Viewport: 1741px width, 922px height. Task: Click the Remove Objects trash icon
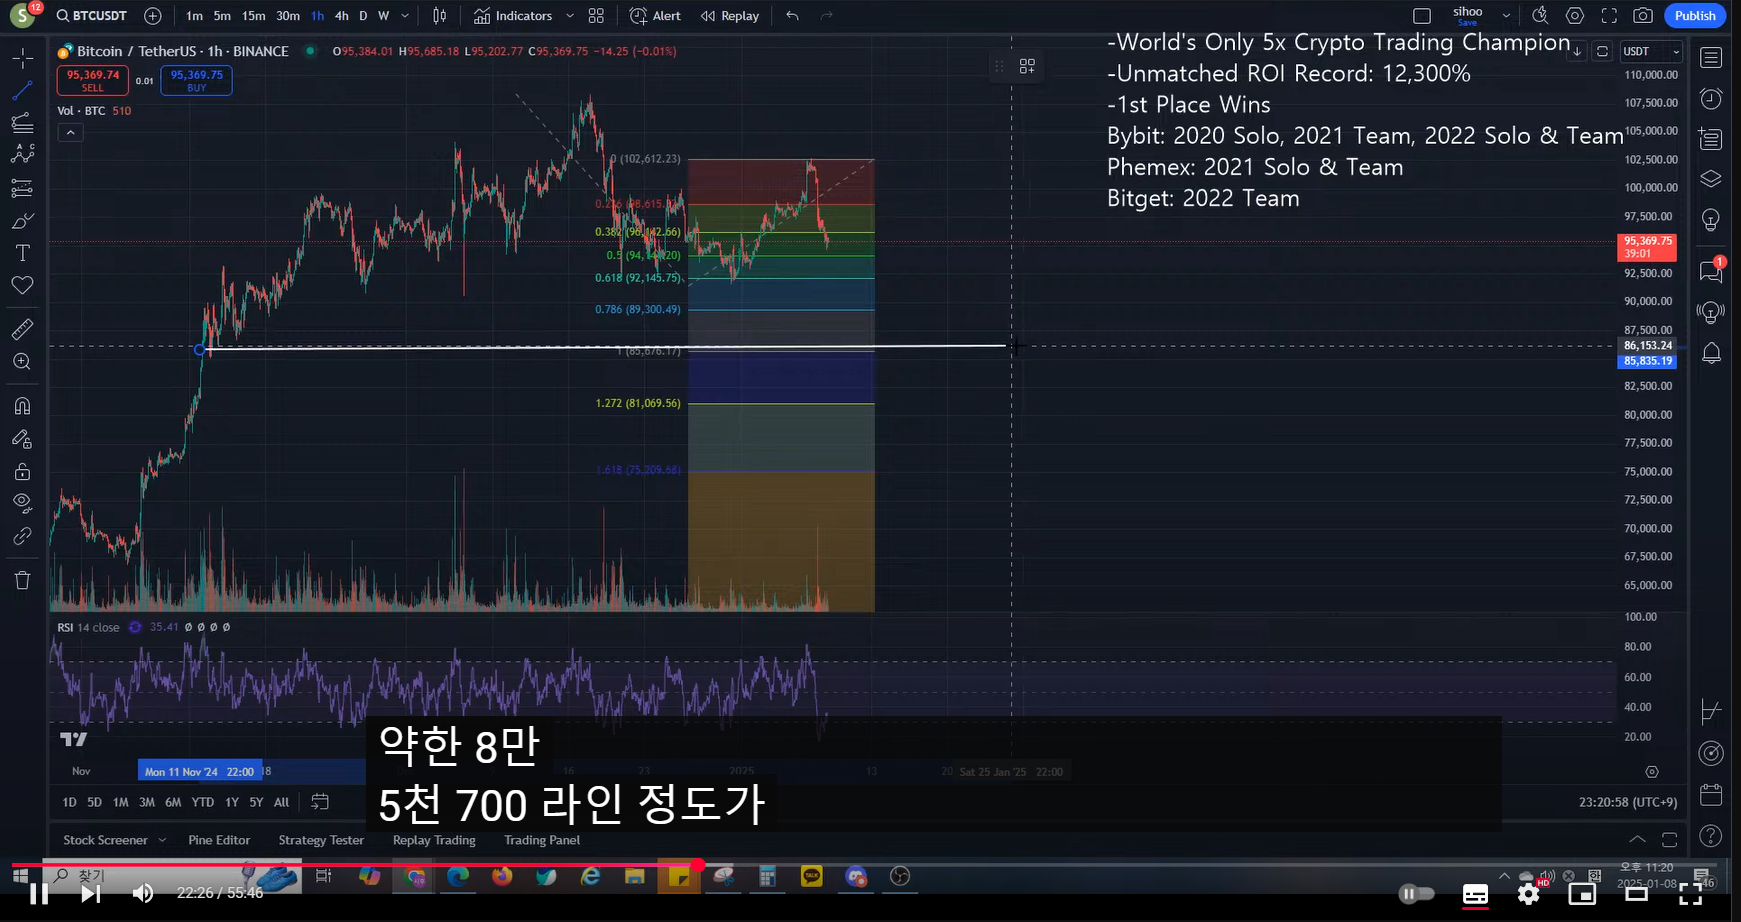click(22, 580)
